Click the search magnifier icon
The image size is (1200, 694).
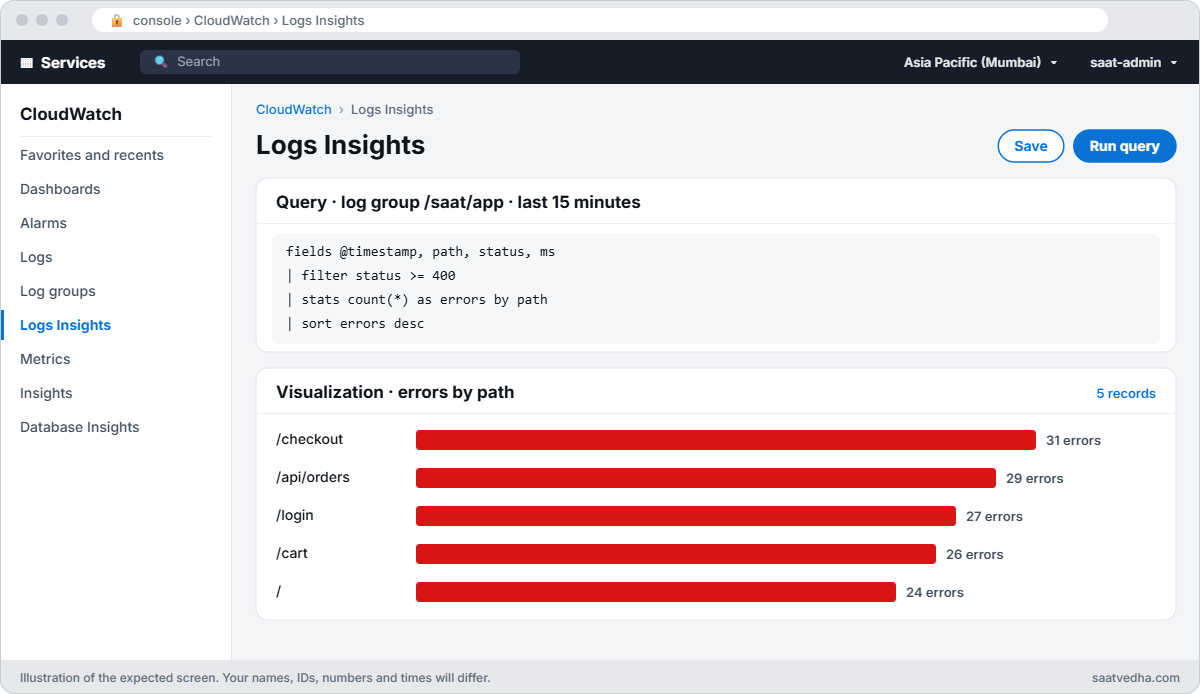click(x=161, y=62)
